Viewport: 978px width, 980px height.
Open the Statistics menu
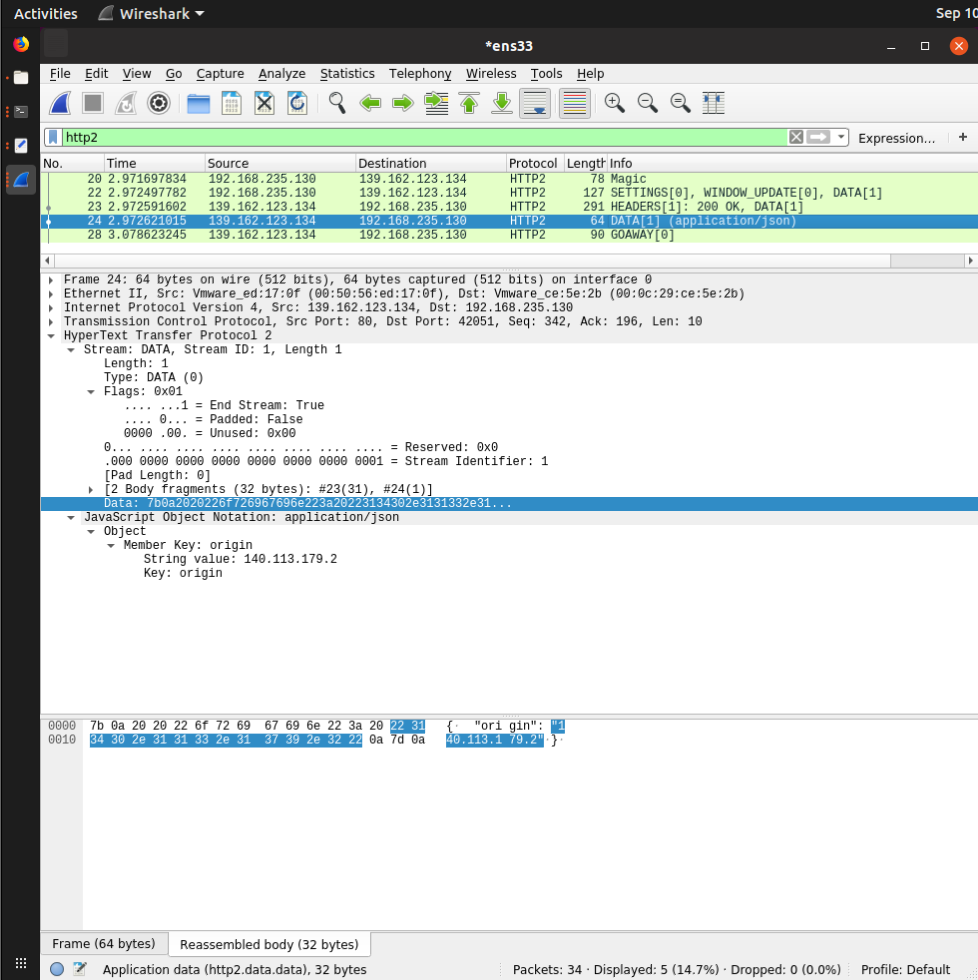tap(347, 74)
